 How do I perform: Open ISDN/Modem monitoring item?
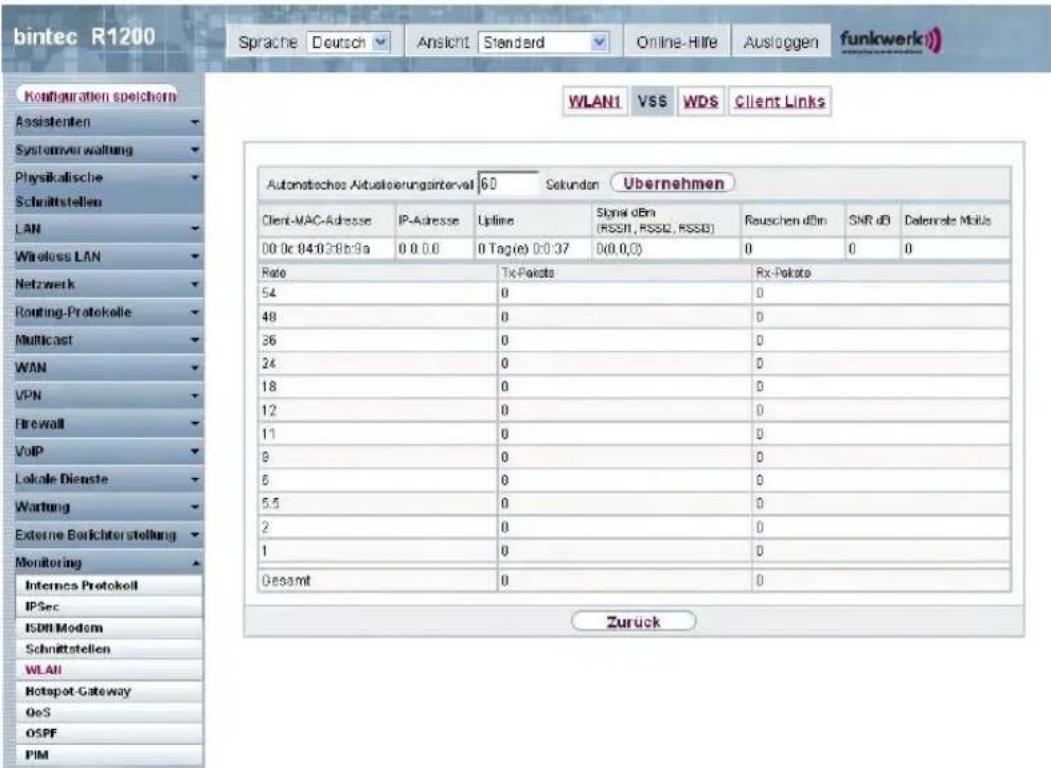(109, 628)
